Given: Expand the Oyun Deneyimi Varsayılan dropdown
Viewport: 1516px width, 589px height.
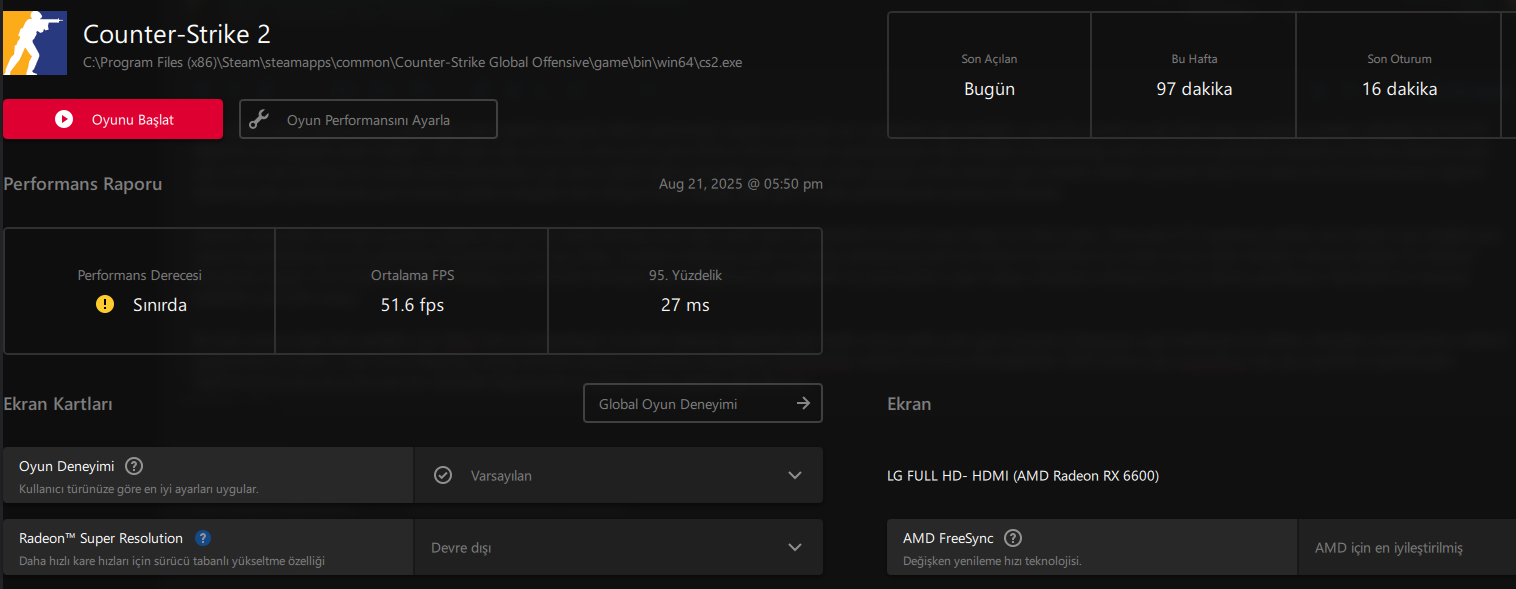Looking at the screenshot, I should [x=618, y=475].
